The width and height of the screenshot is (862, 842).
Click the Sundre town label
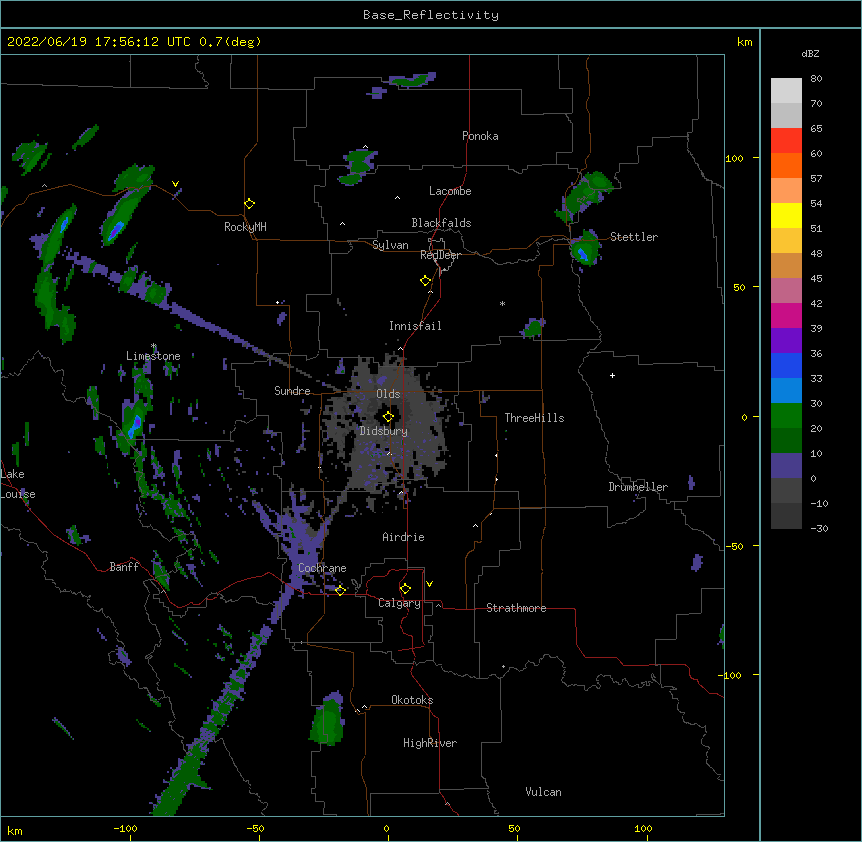[x=292, y=391]
